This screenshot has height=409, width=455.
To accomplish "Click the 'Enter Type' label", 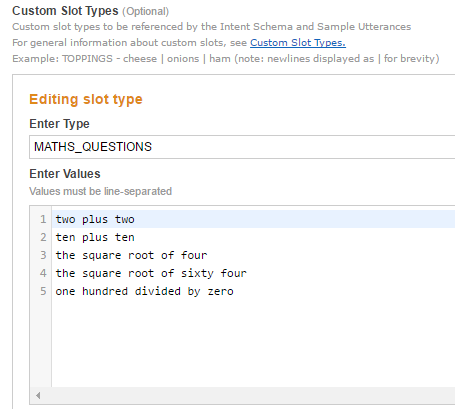I will click(59, 124).
